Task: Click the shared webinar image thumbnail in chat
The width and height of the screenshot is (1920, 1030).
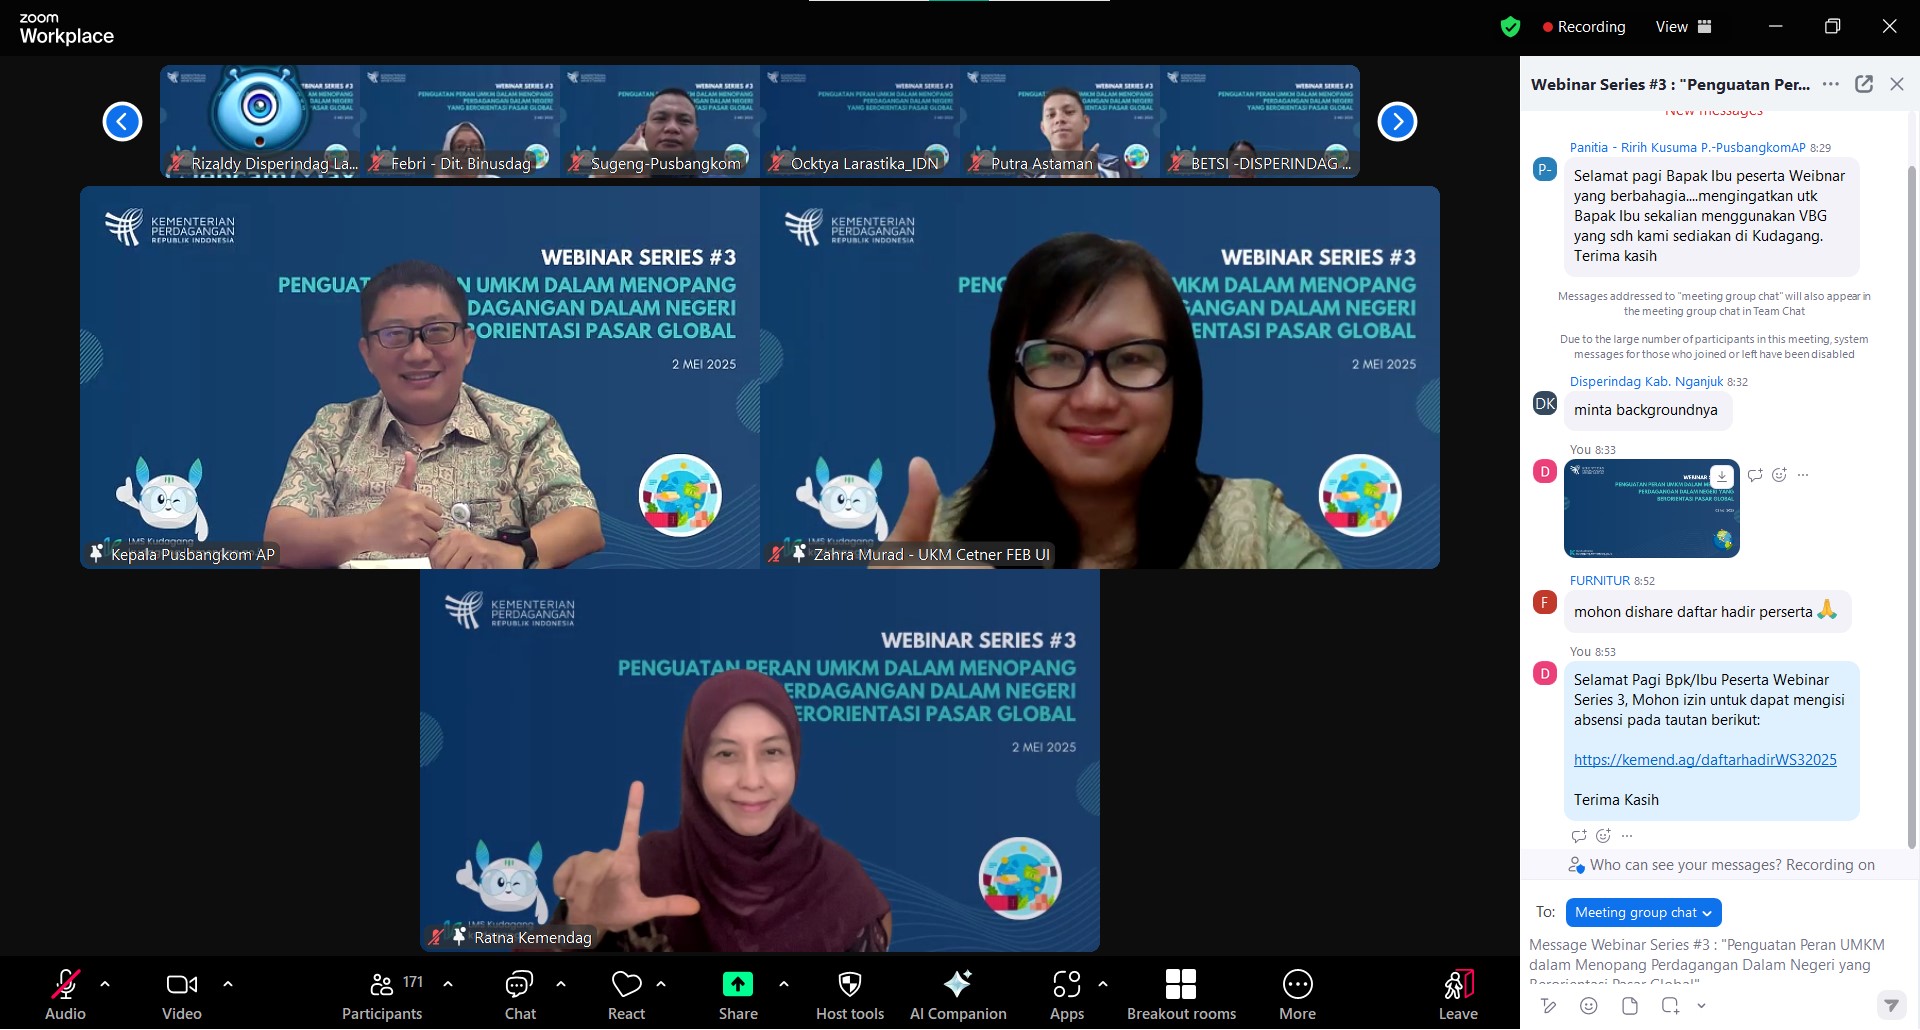Action: (1650, 509)
